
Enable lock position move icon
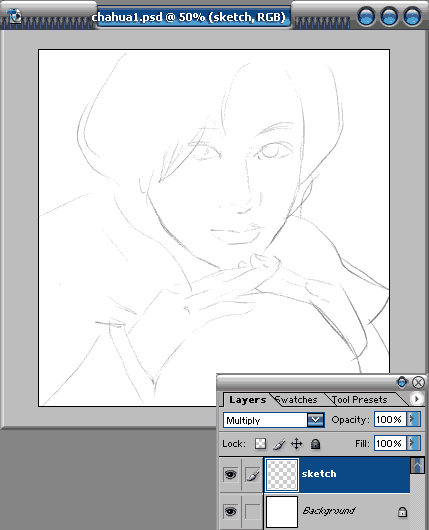coord(296,444)
